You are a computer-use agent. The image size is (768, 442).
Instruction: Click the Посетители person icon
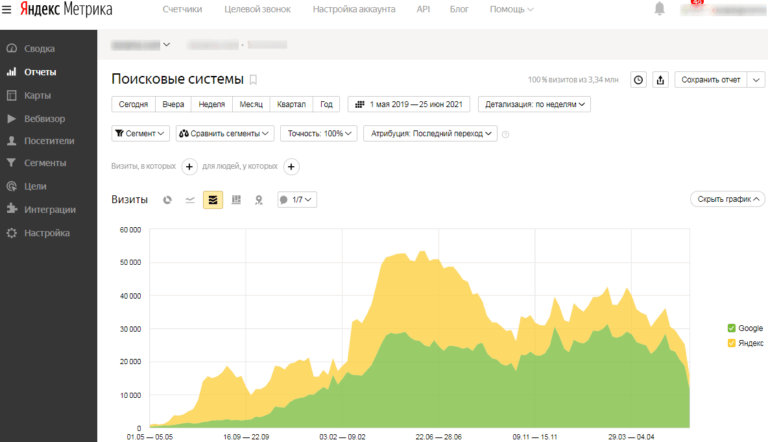pyautogui.click(x=12, y=141)
